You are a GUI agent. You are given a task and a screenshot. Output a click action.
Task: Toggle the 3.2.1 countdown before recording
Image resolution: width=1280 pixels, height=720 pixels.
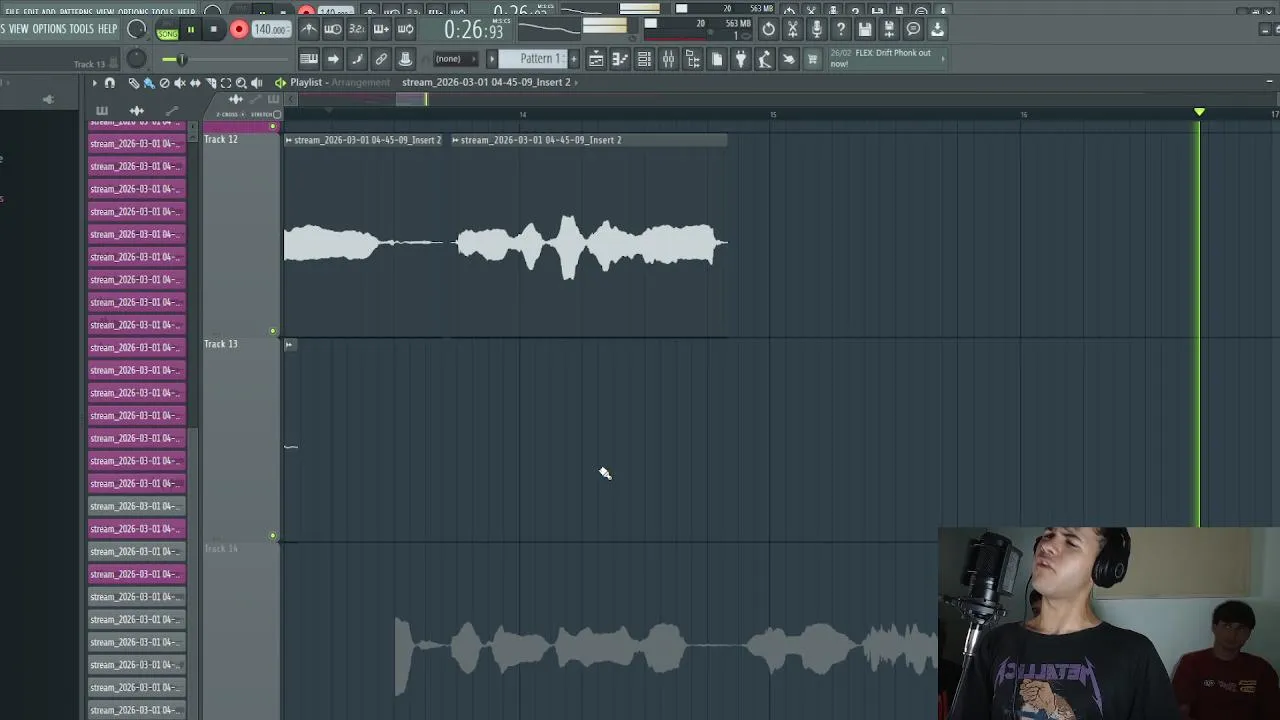coord(357,30)
